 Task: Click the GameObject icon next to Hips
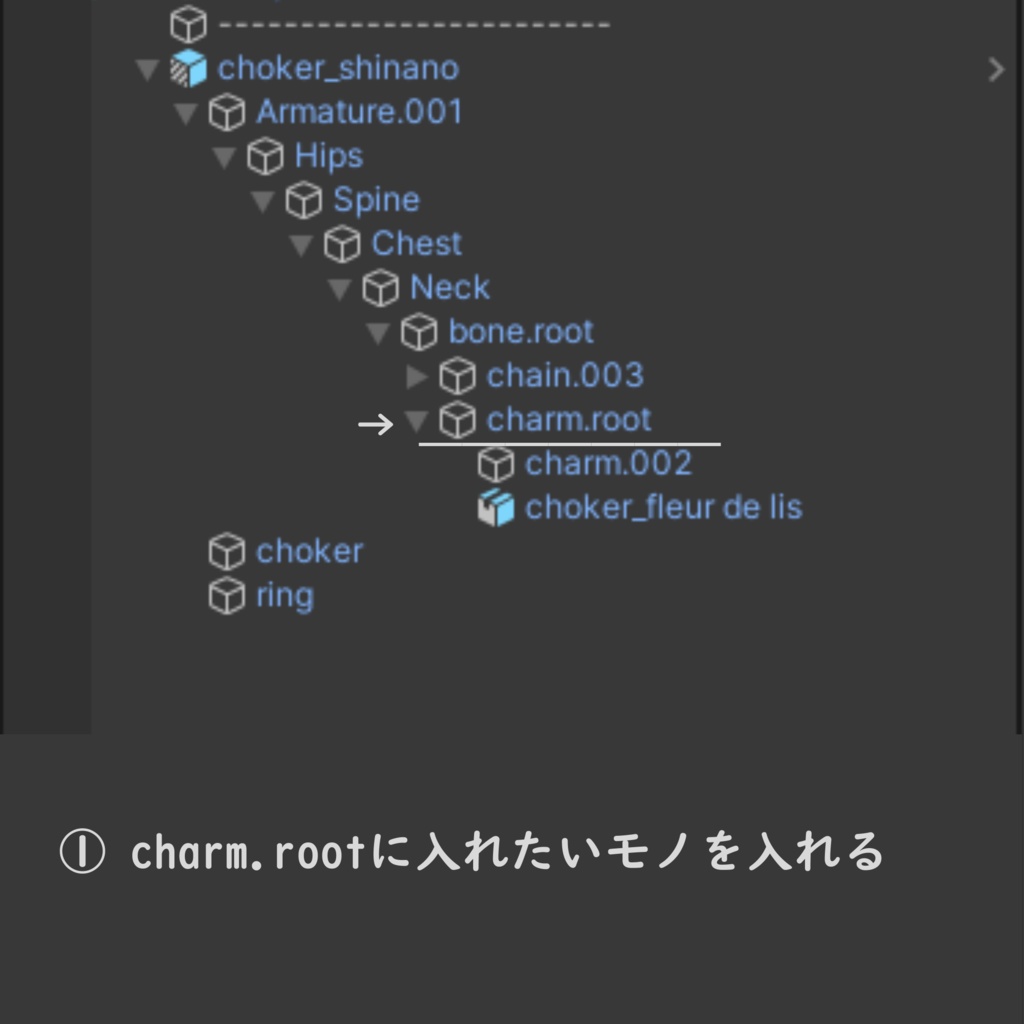coord(265,156)
